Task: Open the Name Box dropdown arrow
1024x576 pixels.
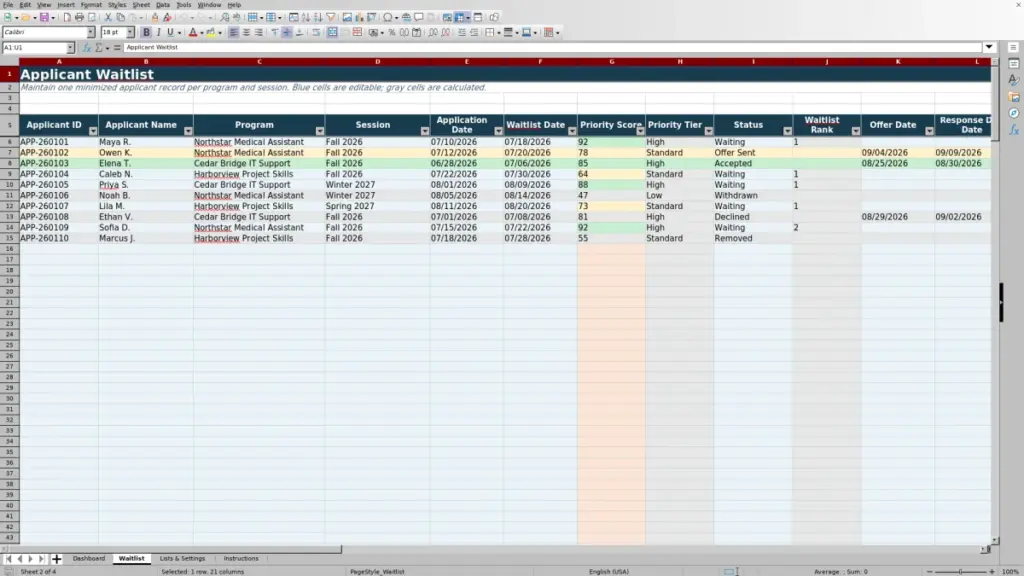Action: [x=70, y=48]
